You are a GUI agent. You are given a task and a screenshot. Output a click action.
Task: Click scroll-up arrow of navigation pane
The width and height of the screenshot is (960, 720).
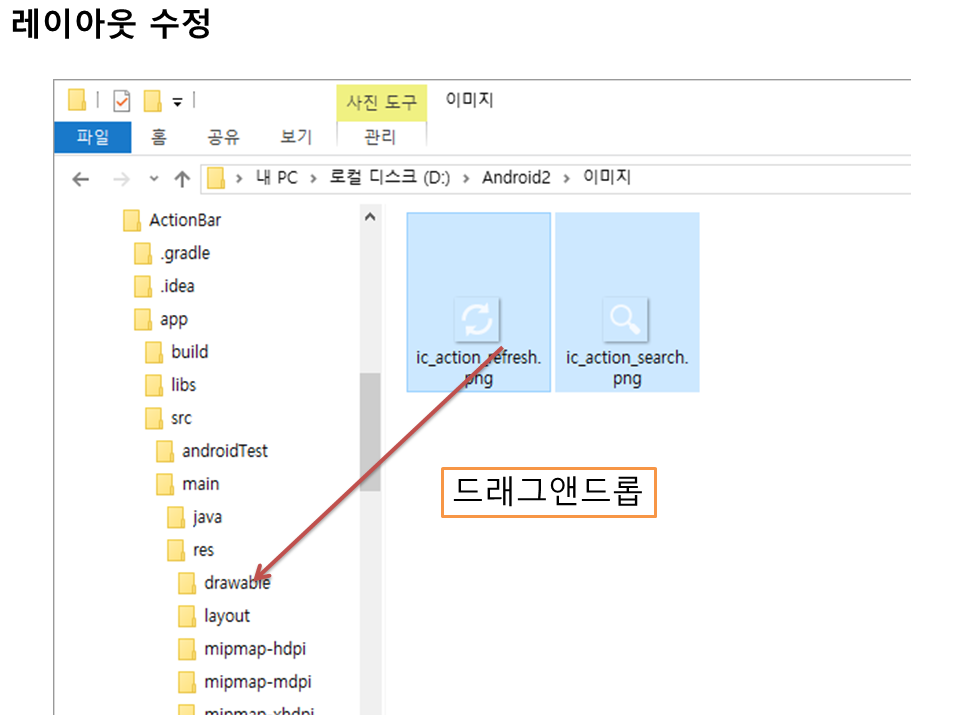point(369,217)
